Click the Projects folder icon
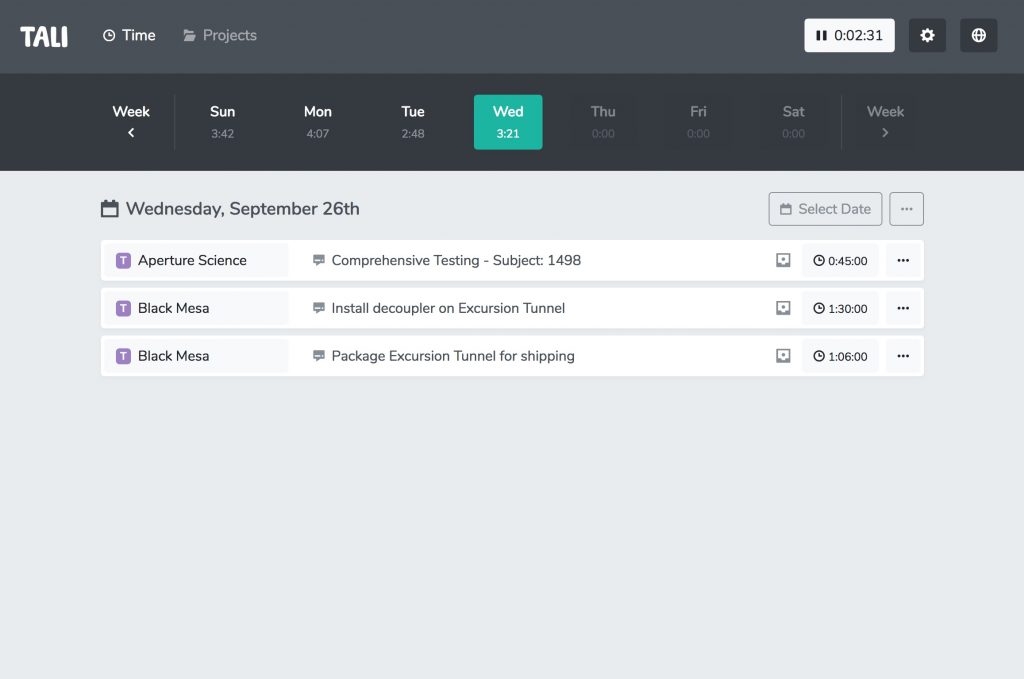This screenshot has height=679, width=1024. pyautogui.click(x=188, y=35)
